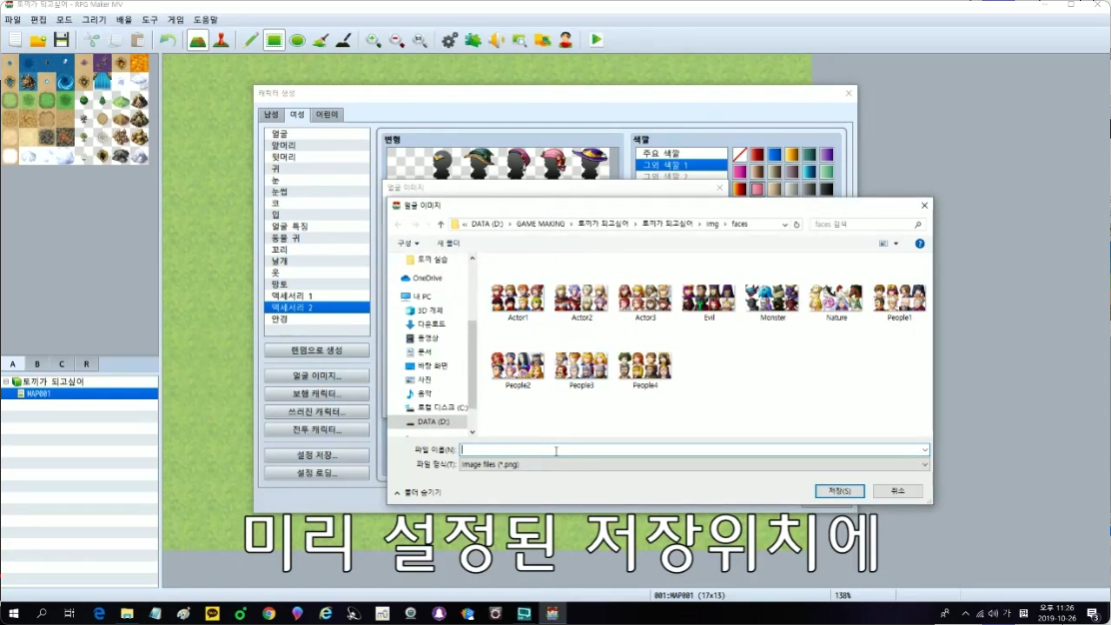Open the 도구 menu
Image resolution: width=1111 pixels, height=625 pixels.
(150, 20)
